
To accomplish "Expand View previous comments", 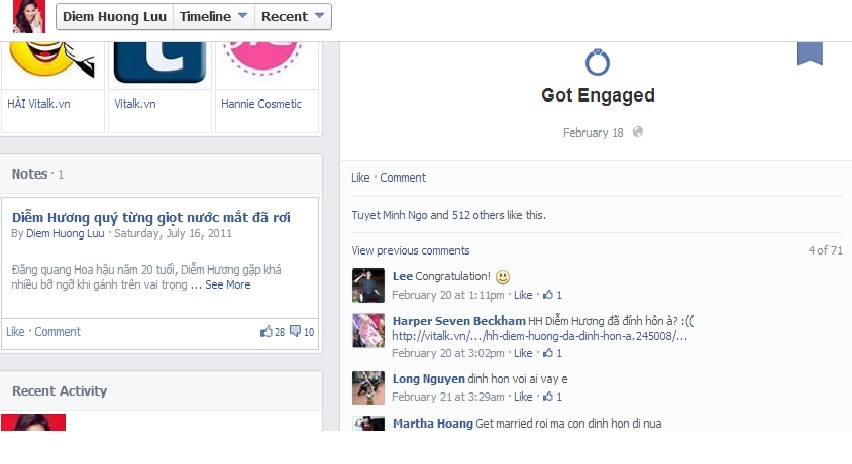I will [410, 250].
